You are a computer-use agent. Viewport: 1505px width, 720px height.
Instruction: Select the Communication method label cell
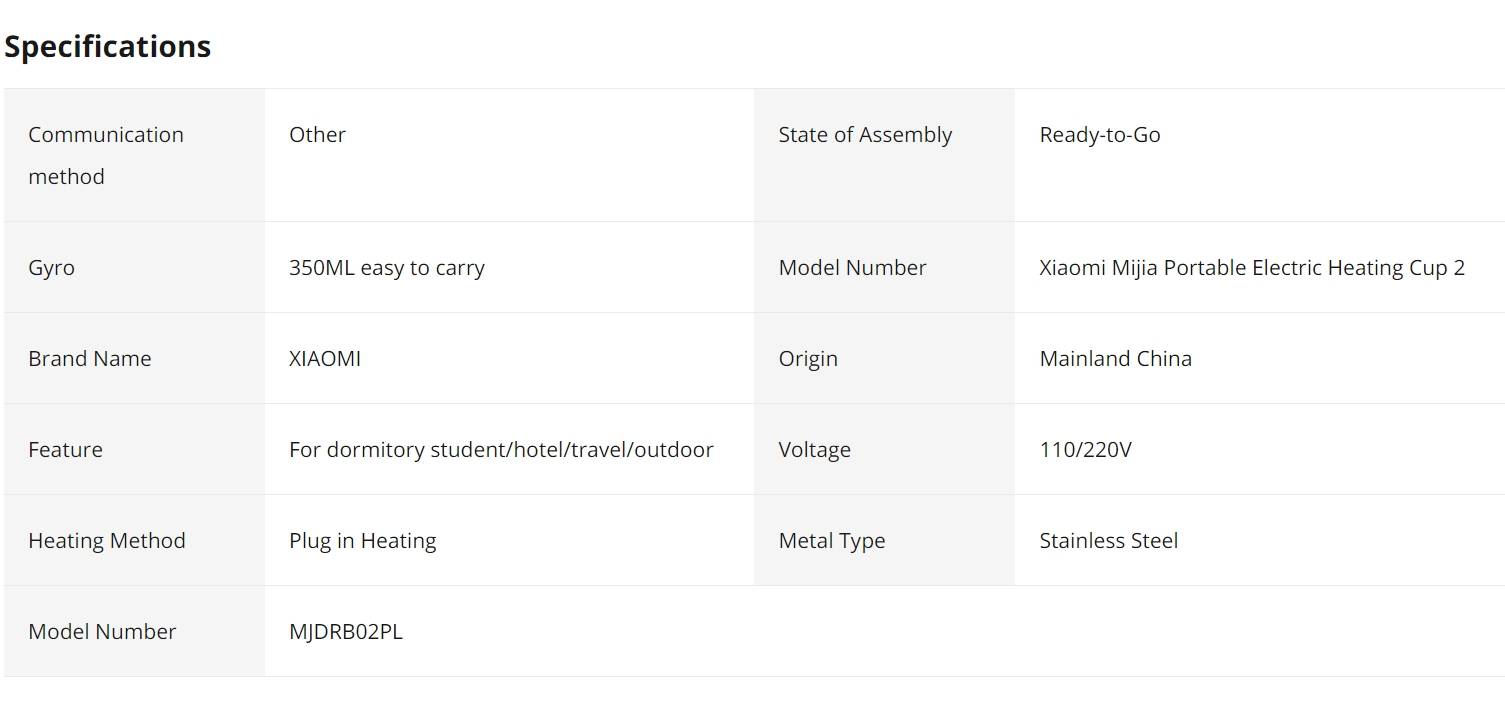coord(134,155)
